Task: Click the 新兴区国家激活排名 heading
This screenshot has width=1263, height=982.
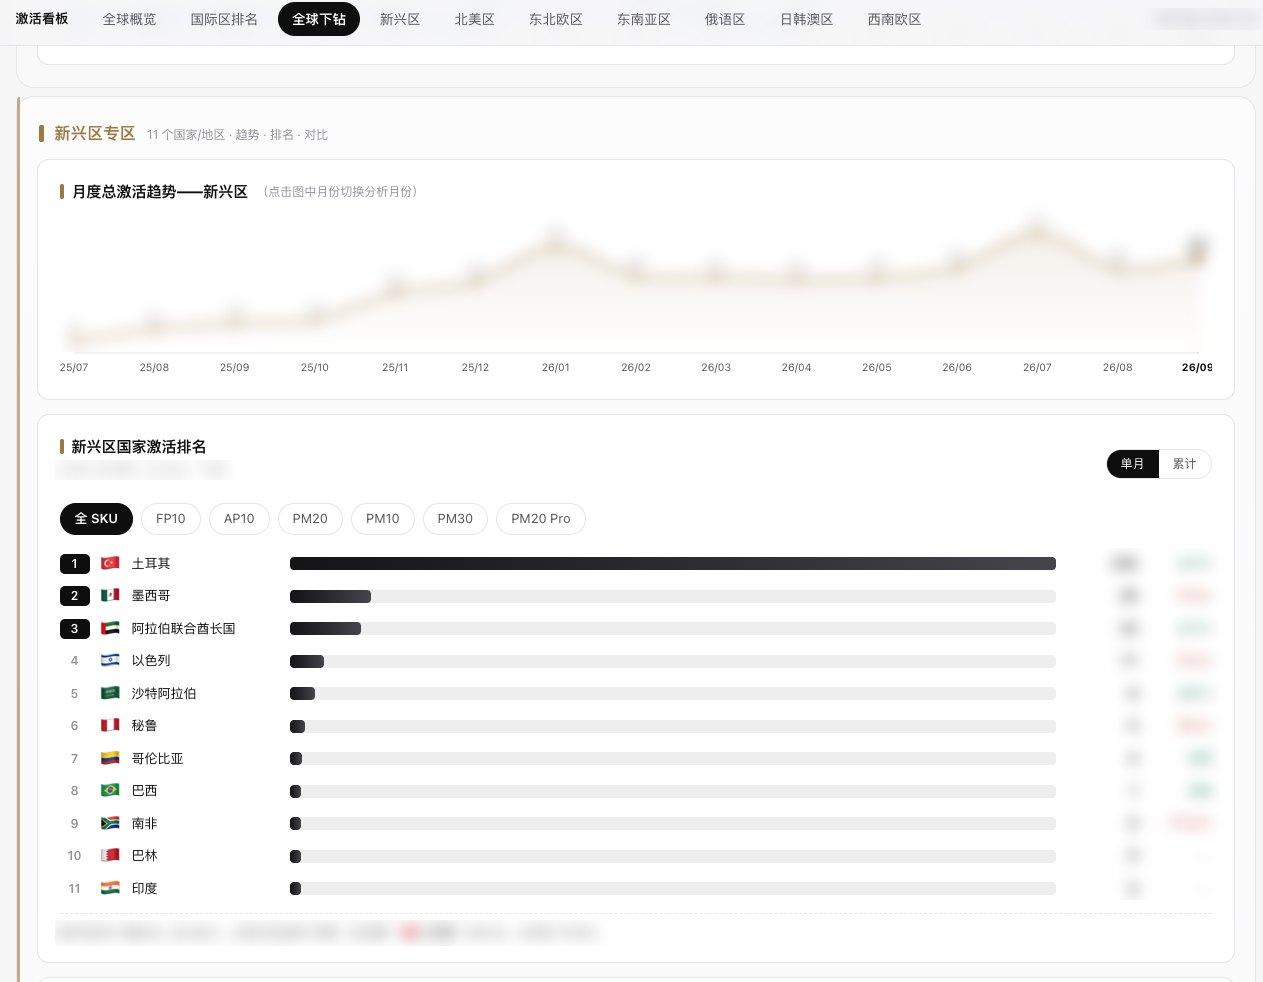Action: point(138,446)
